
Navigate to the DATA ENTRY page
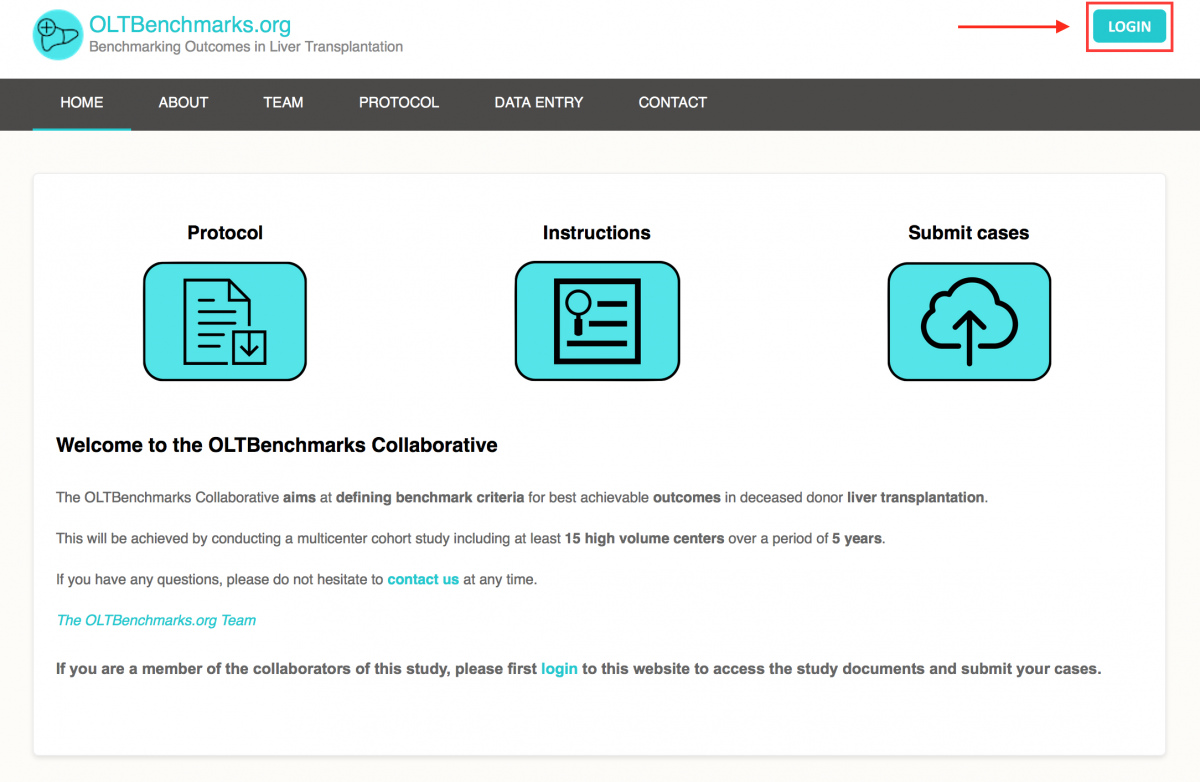538,103
